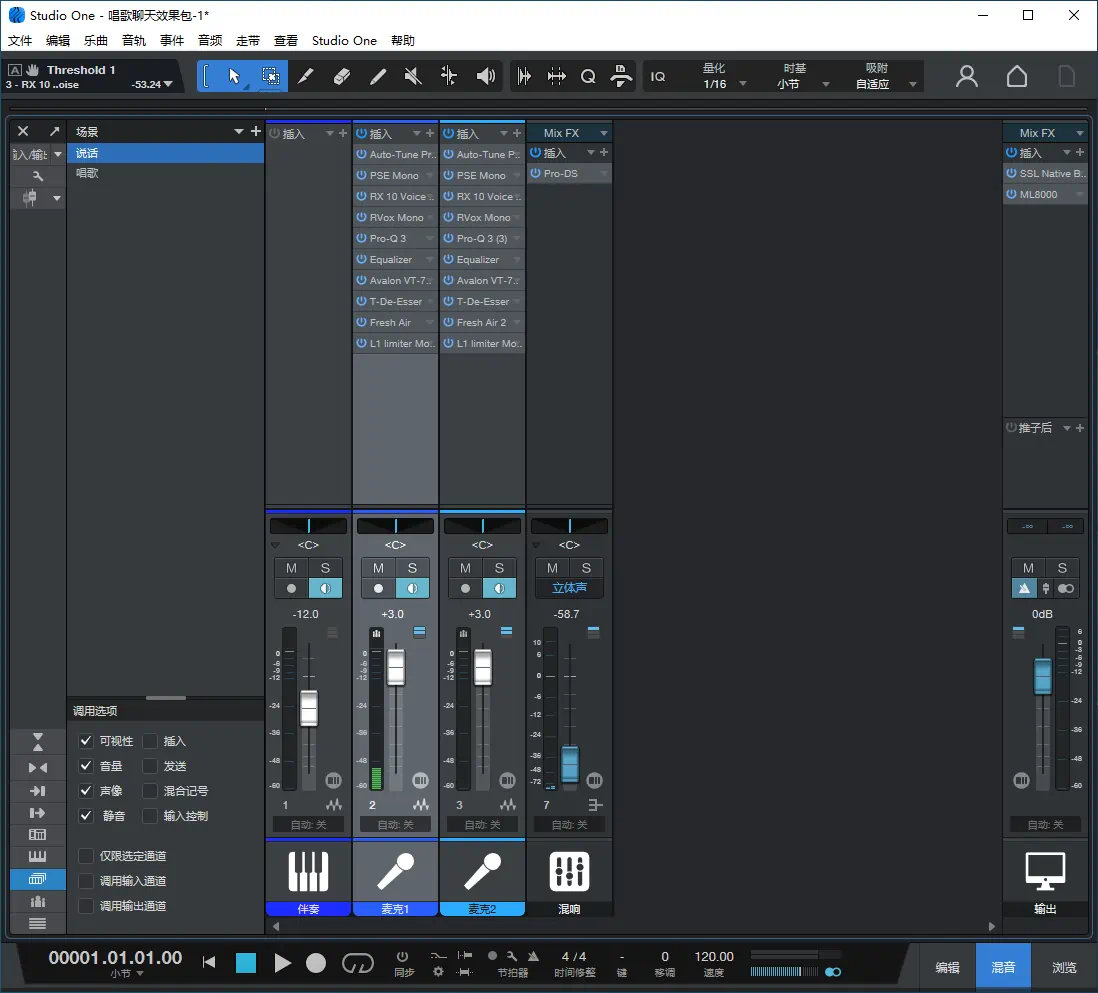This screenshot has width=1098, height=993.
Task: Check the 调用输入通道 option
Action: tap(85, 881)
